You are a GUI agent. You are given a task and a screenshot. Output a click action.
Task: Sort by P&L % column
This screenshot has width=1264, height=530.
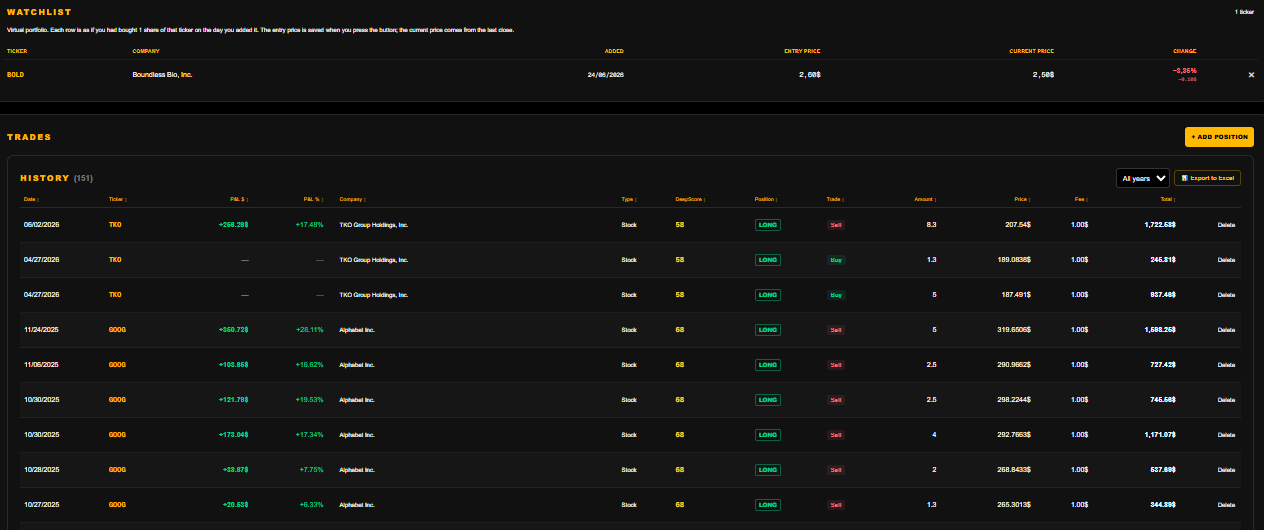point(313,199)
